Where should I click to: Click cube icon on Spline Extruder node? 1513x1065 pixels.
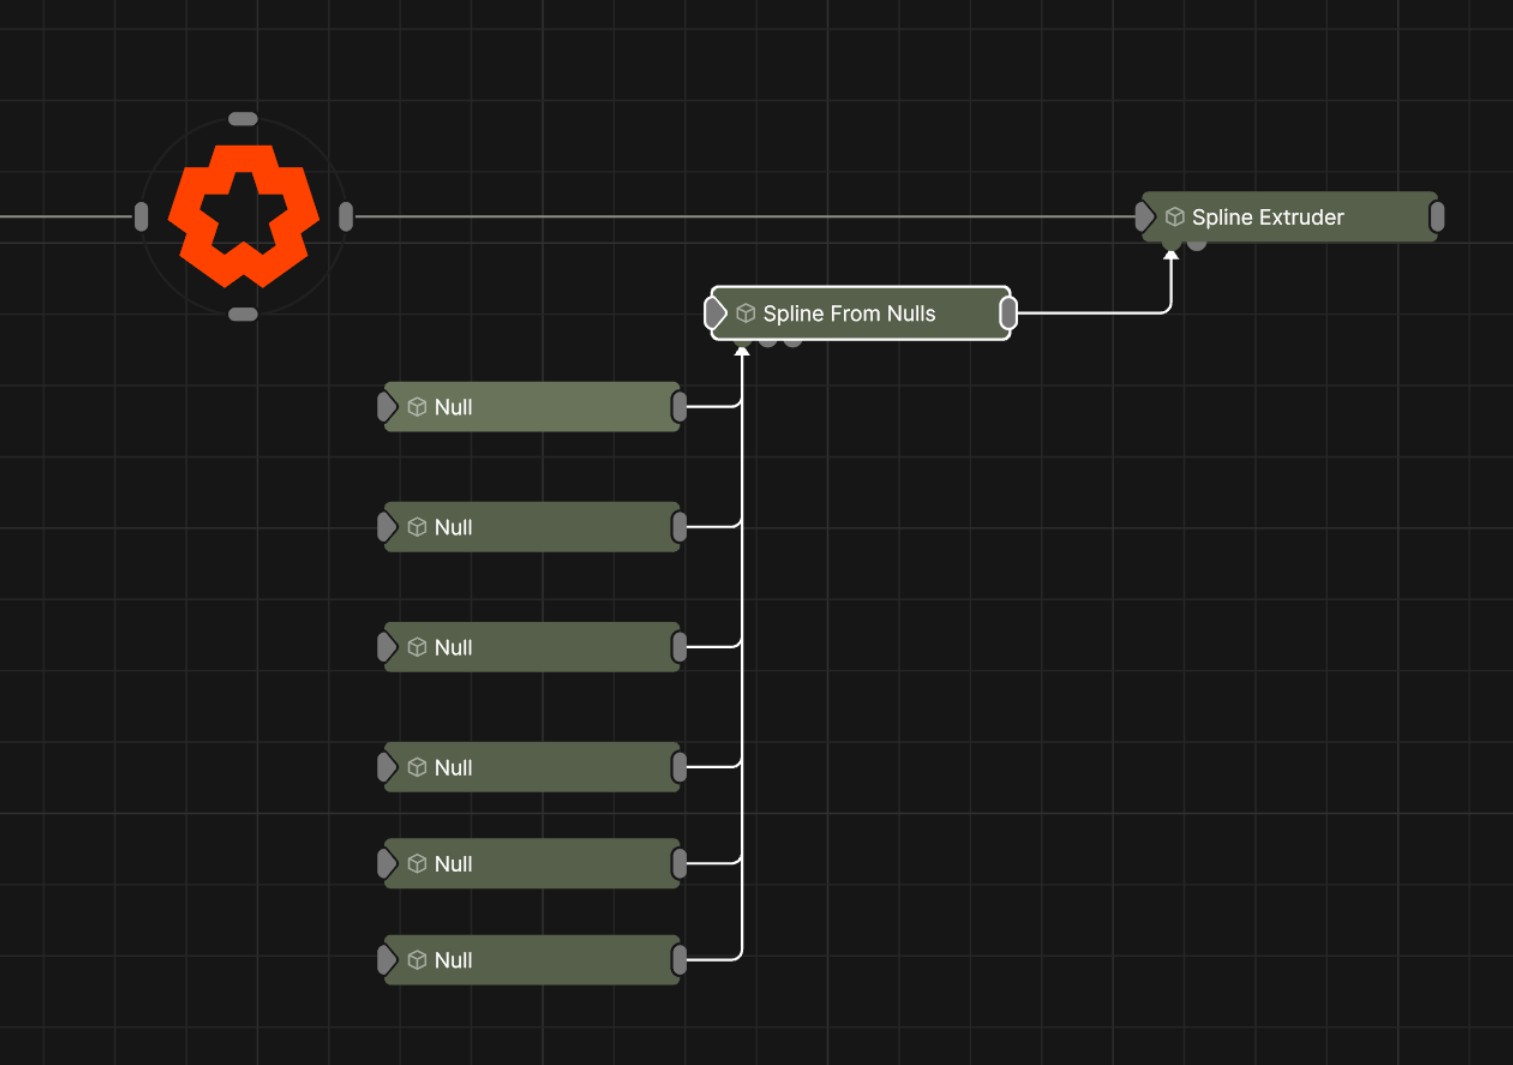click(1175, 217)
